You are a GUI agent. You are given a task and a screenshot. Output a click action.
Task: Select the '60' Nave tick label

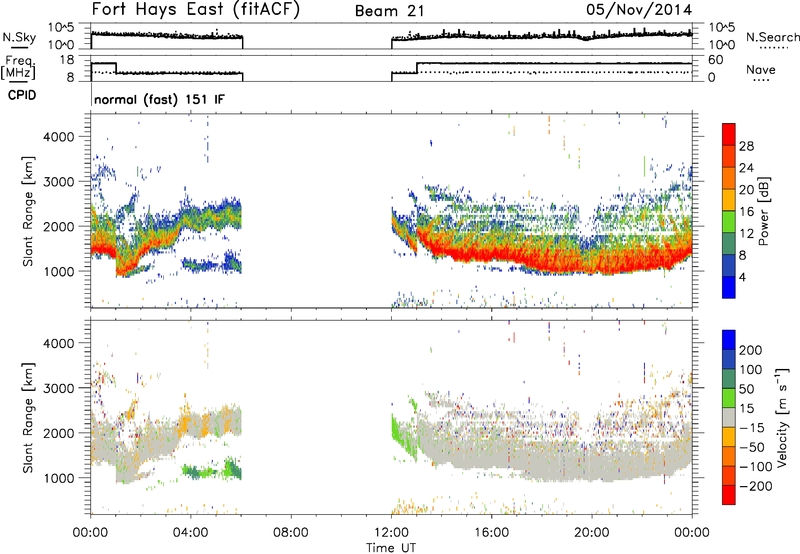[x=716, y=60]
